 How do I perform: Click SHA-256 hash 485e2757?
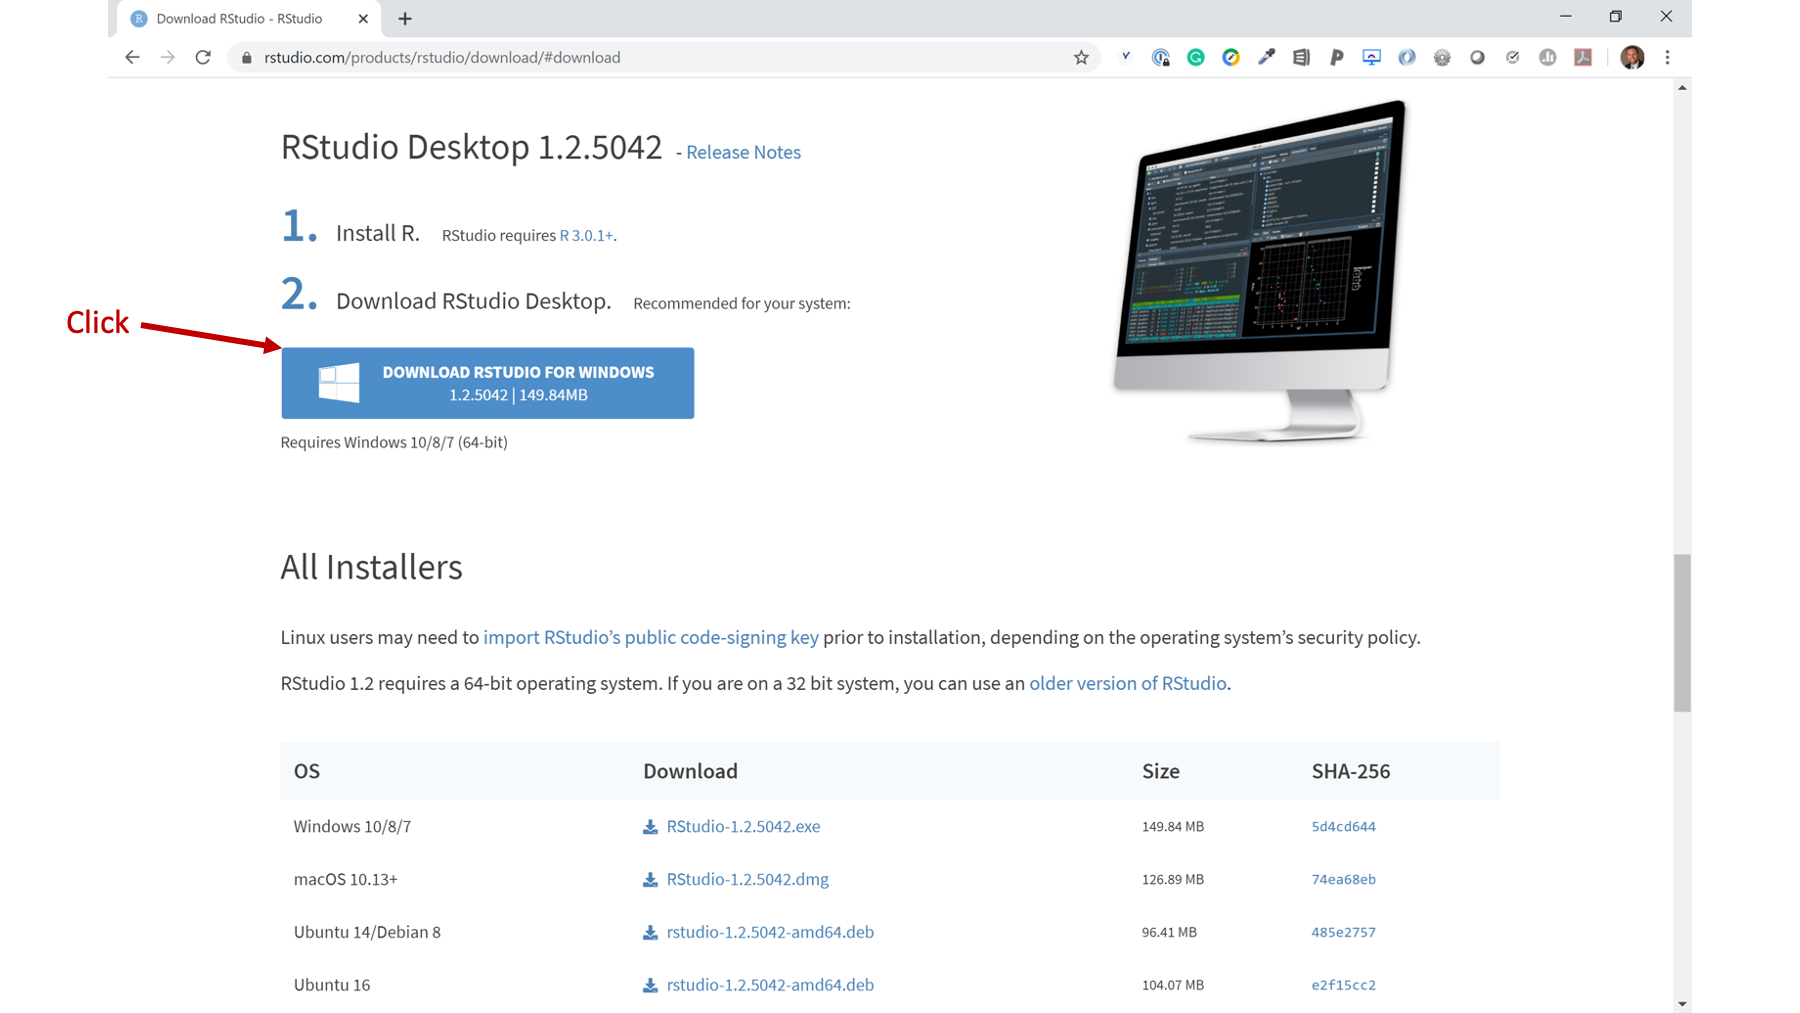pyautogui.click(x=1343, y=932)
